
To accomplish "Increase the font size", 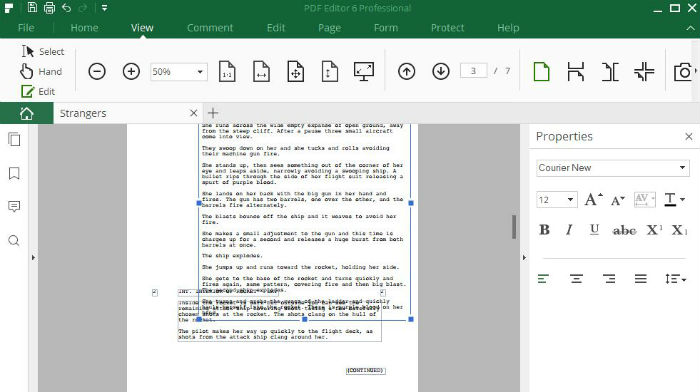I will 593,200.
